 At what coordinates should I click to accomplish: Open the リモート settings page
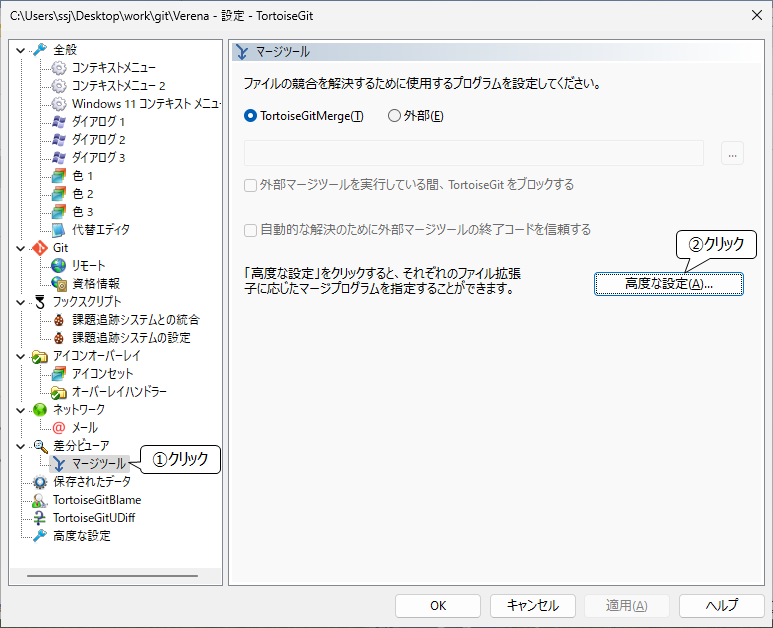[89, 266]
